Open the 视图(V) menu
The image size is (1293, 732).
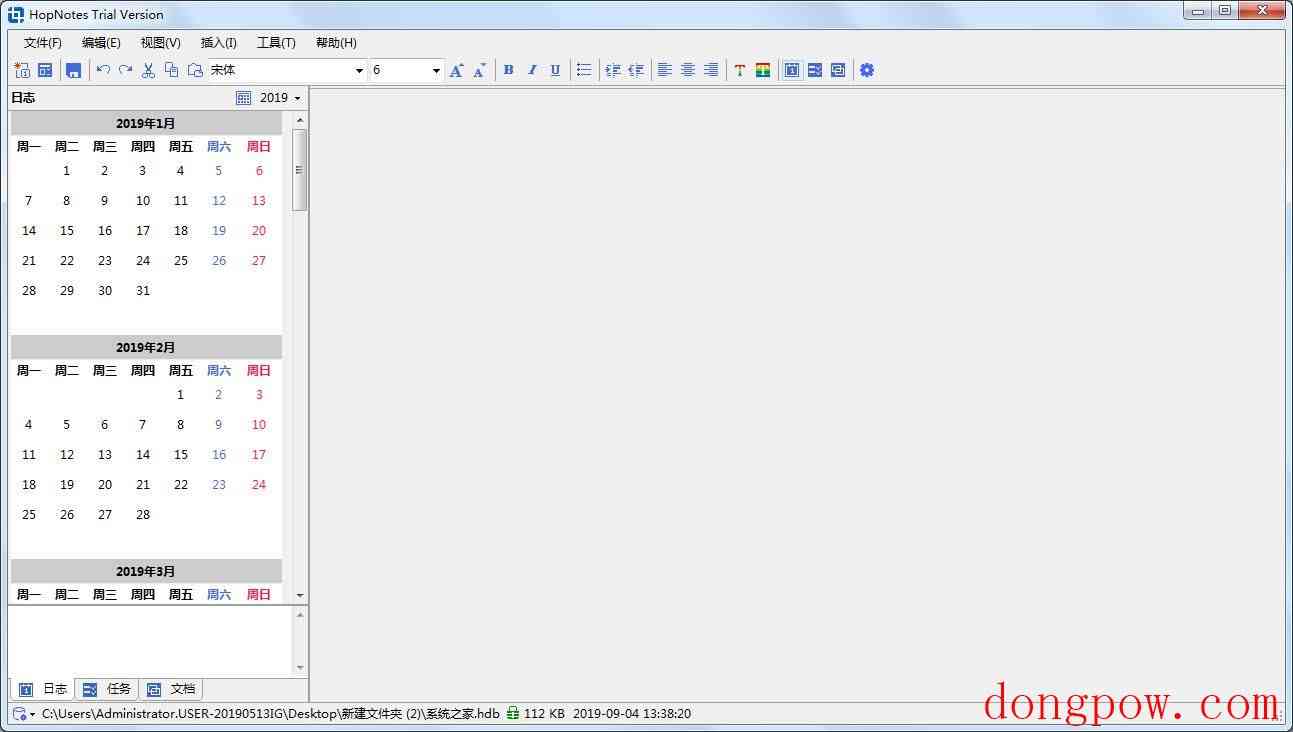click(161, 43)
